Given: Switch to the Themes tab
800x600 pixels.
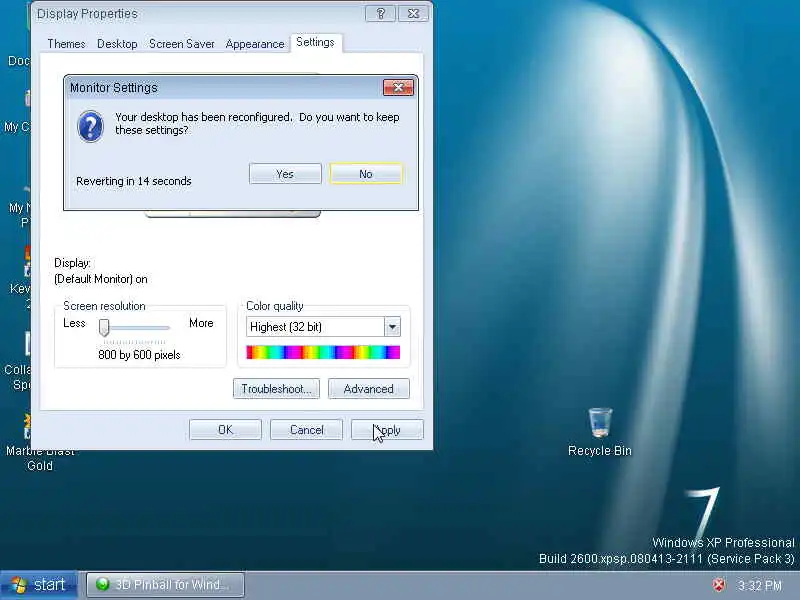Looking at the screenshot, I should pos(66,44).
